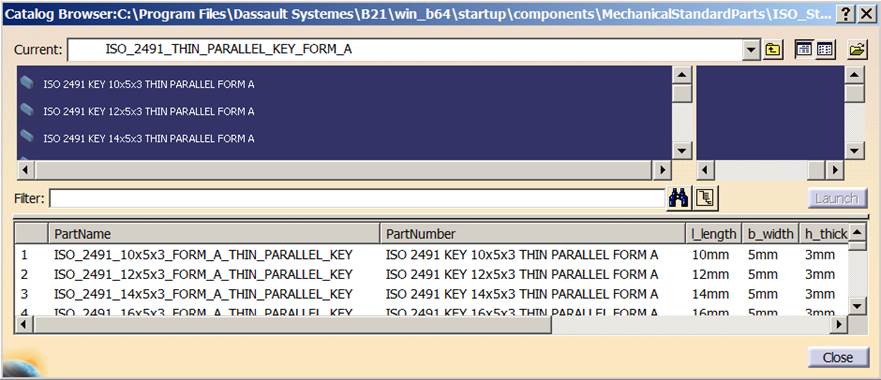Image resolution: width=881 pixels, height=380 pixels.
Task: Select the ISO 2491 KEY 14x5x3 part icon
Action: [x=27, y=136]
